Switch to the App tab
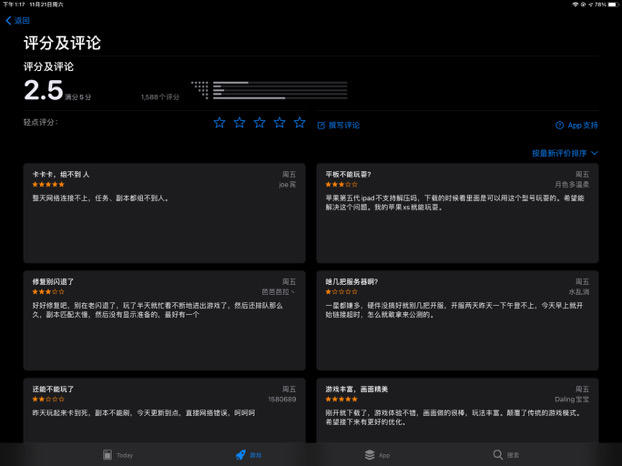The image size is (622, 466). (377, 455)
